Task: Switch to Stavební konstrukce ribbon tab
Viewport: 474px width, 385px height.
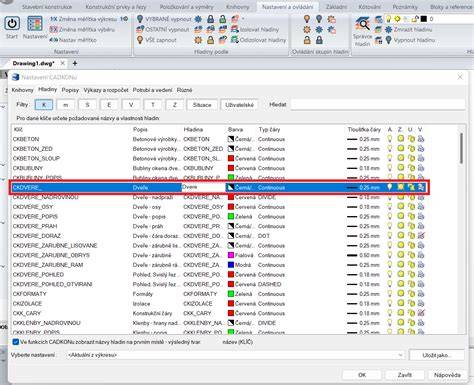Action: (x=47, y=7)
